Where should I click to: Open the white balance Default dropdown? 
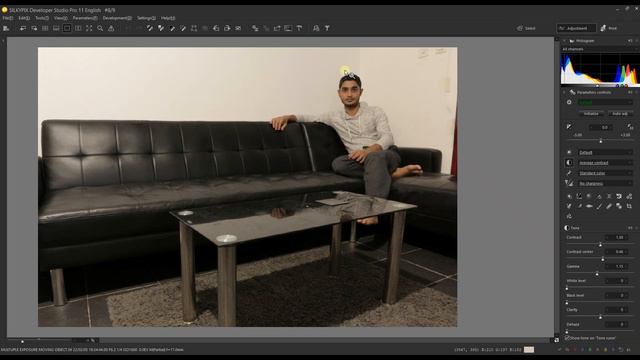coord(605,152)
